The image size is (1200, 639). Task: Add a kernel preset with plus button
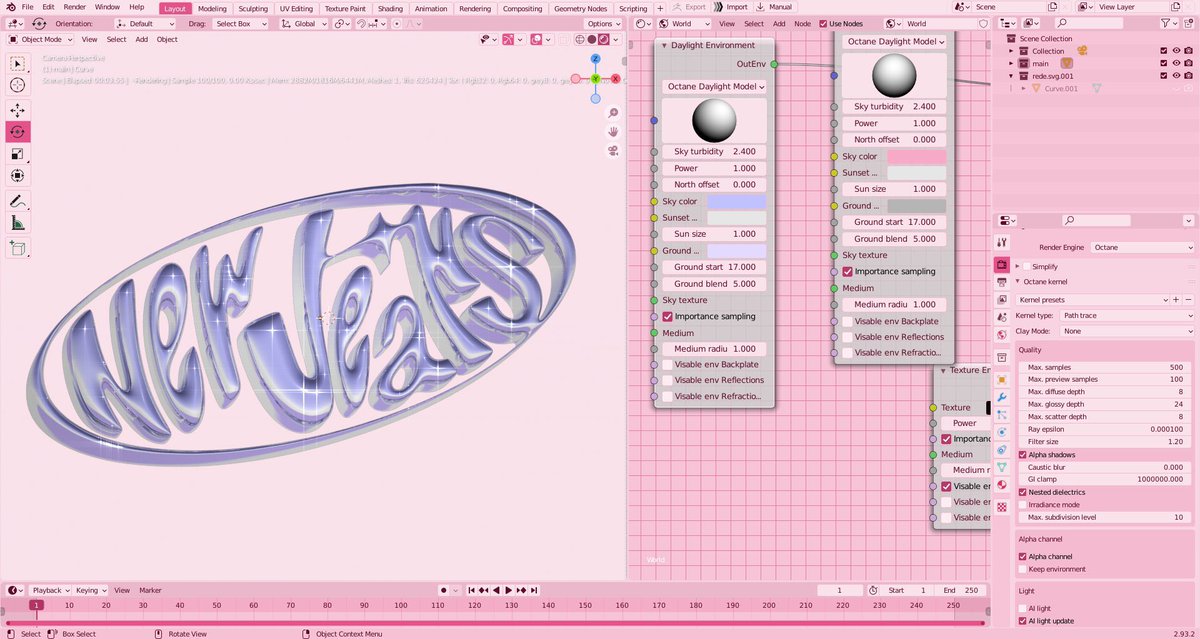(1178, 299)
